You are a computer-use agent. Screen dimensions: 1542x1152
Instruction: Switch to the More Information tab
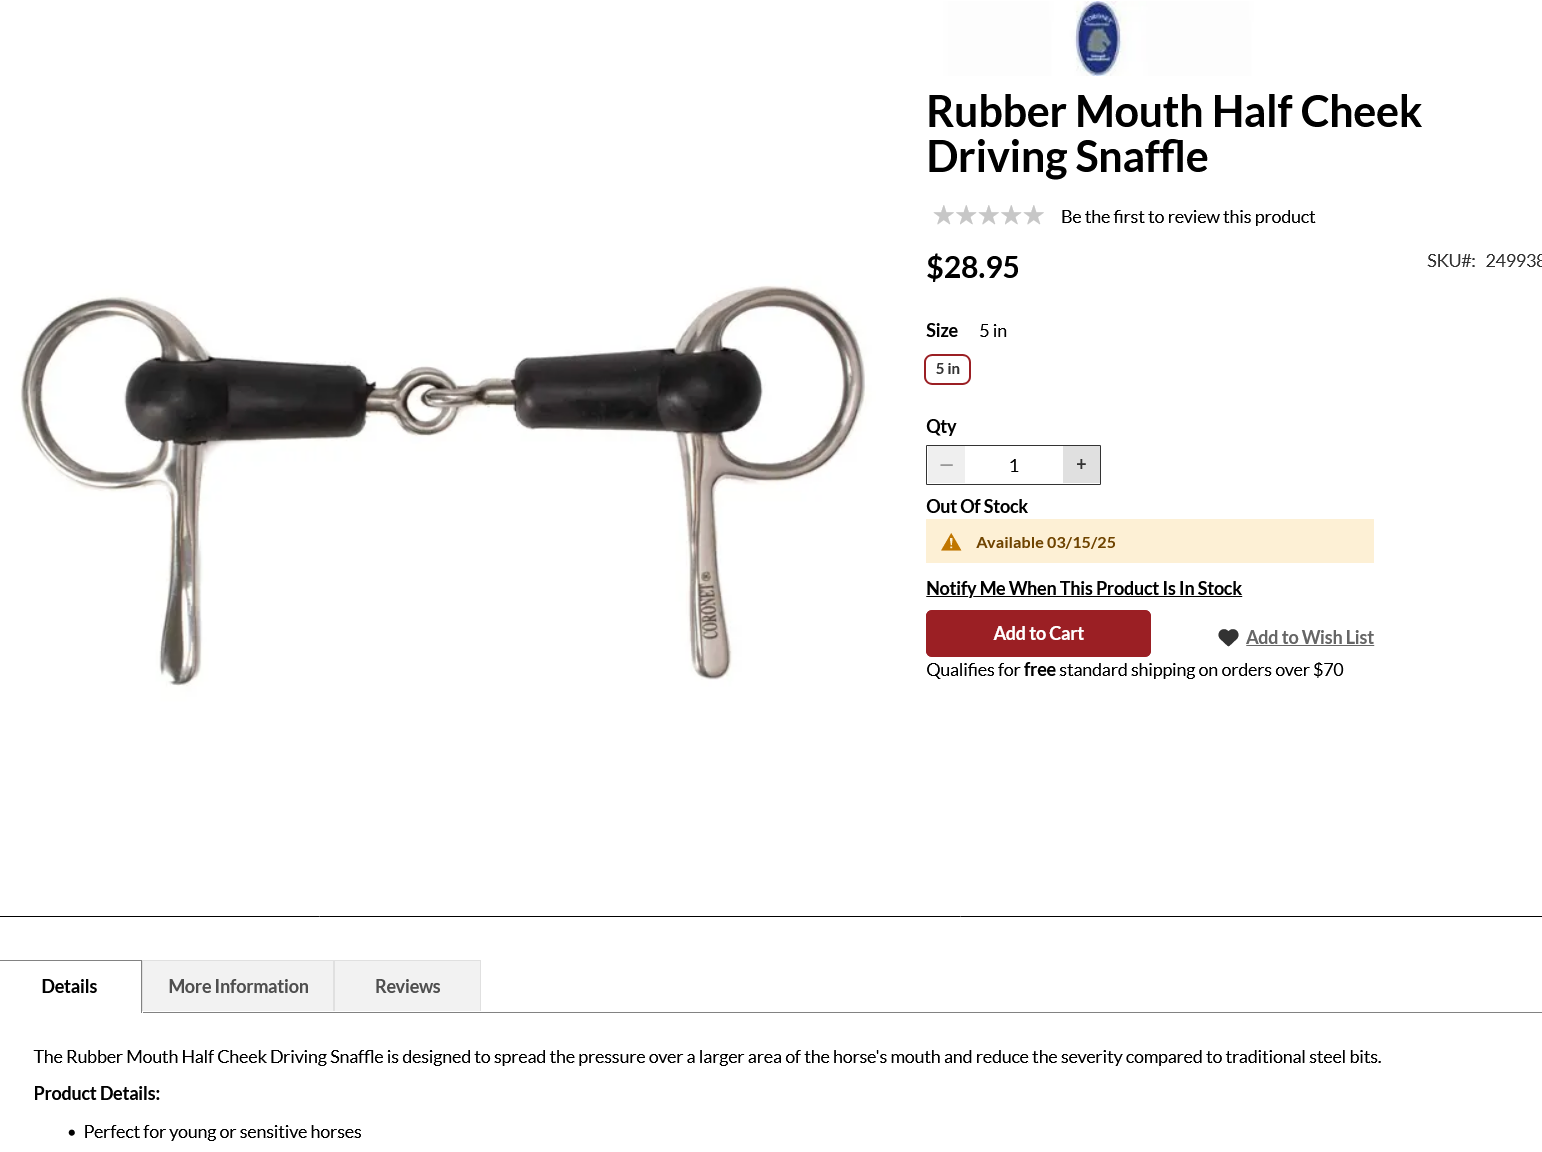(238, 987)
